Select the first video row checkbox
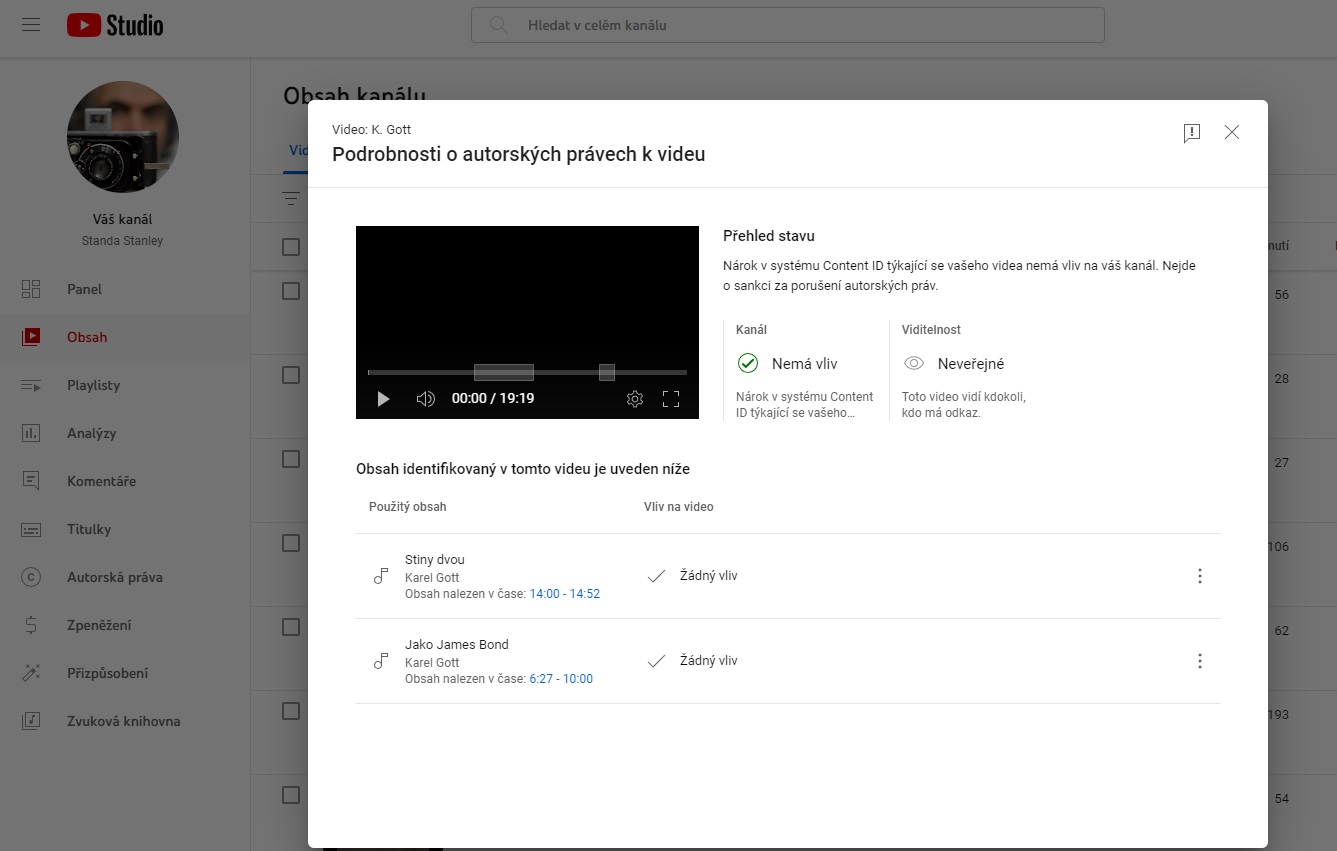The width and height of the screenshot is (1337, 851). coord(291,291)
